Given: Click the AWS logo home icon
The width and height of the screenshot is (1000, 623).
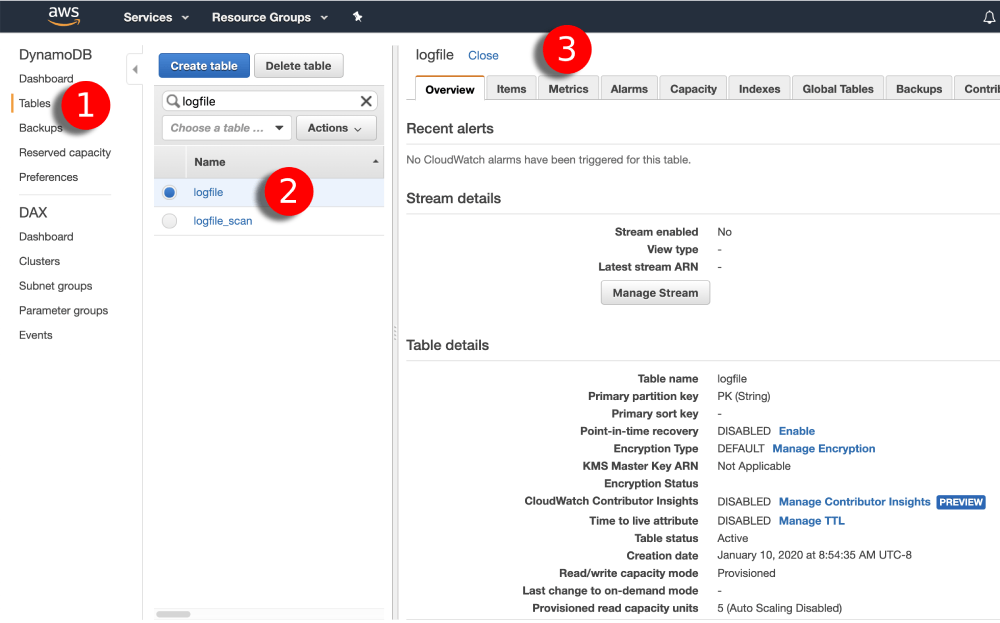Looking at the screenshot, I should 64,16.
